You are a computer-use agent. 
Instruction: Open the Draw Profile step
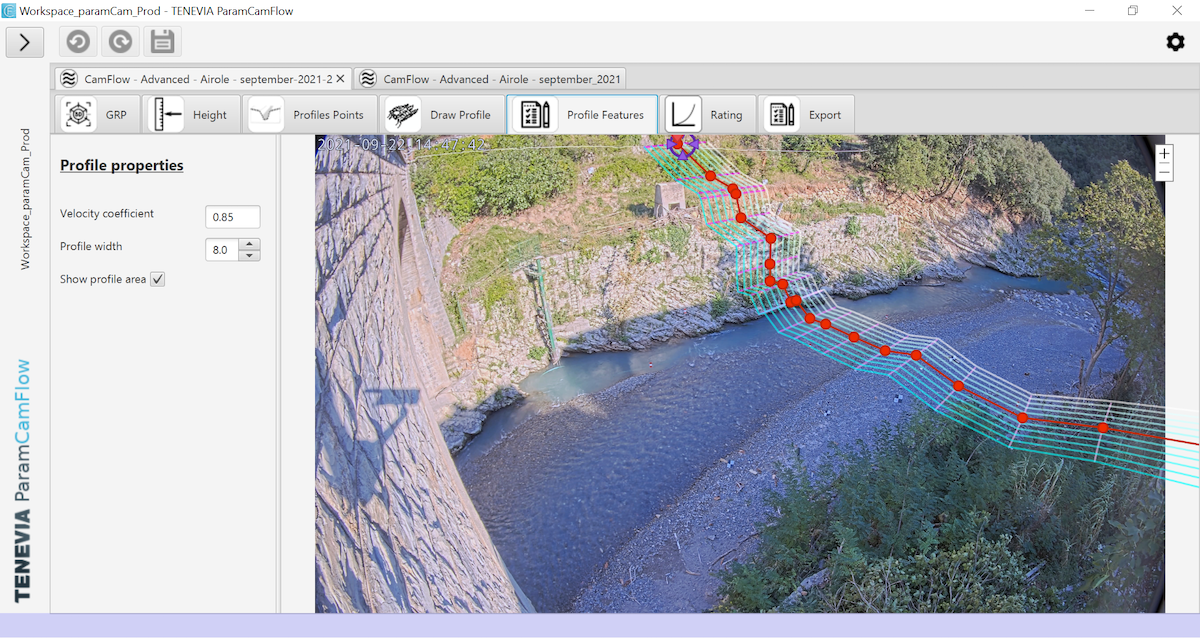pos(441,115)
